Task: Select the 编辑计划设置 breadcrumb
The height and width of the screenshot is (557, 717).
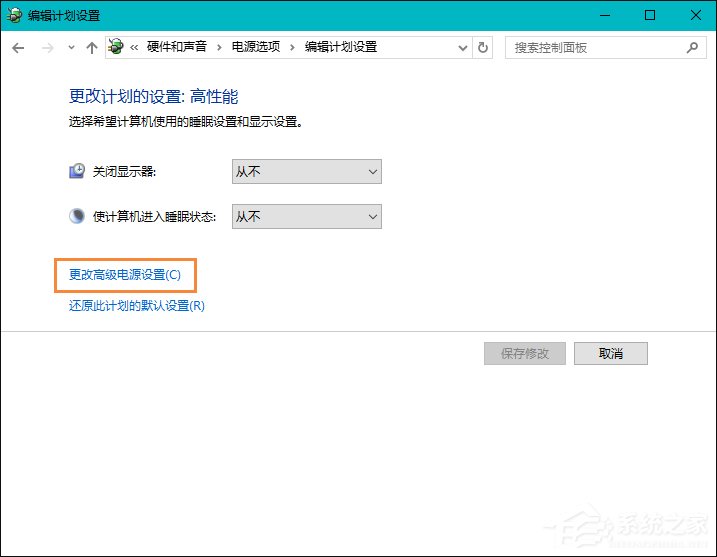Action: [341, 47]
